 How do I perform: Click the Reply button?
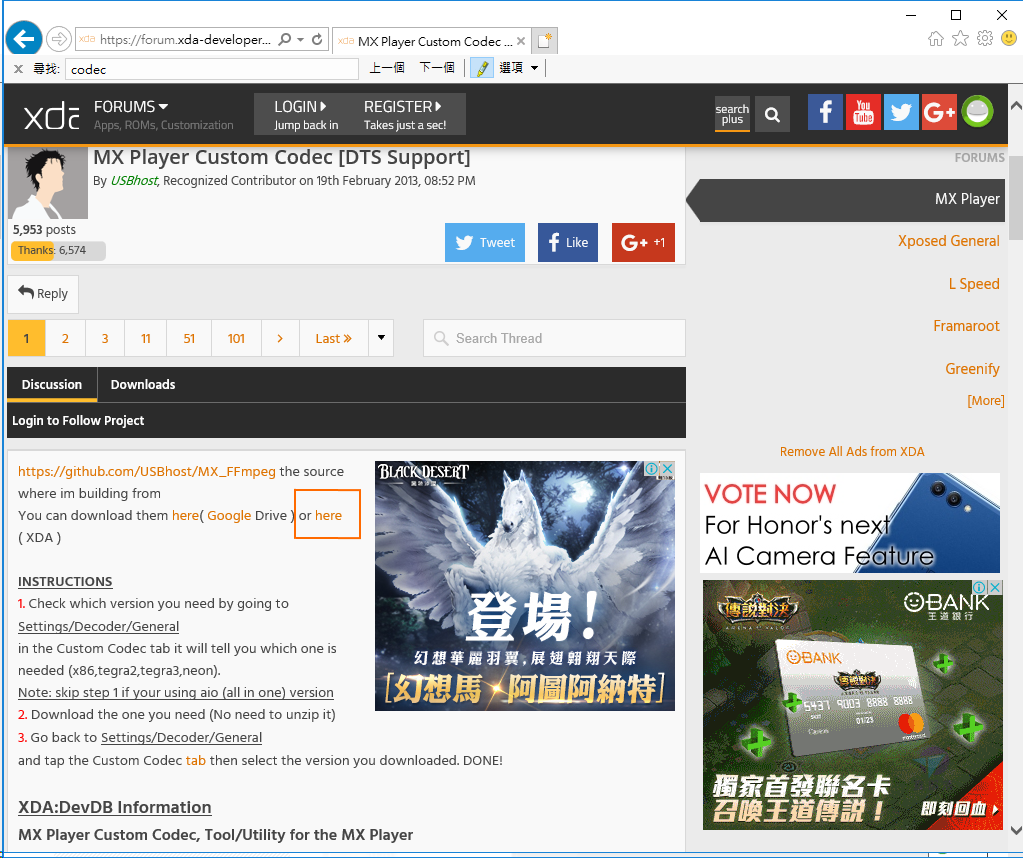coord(43,294)
